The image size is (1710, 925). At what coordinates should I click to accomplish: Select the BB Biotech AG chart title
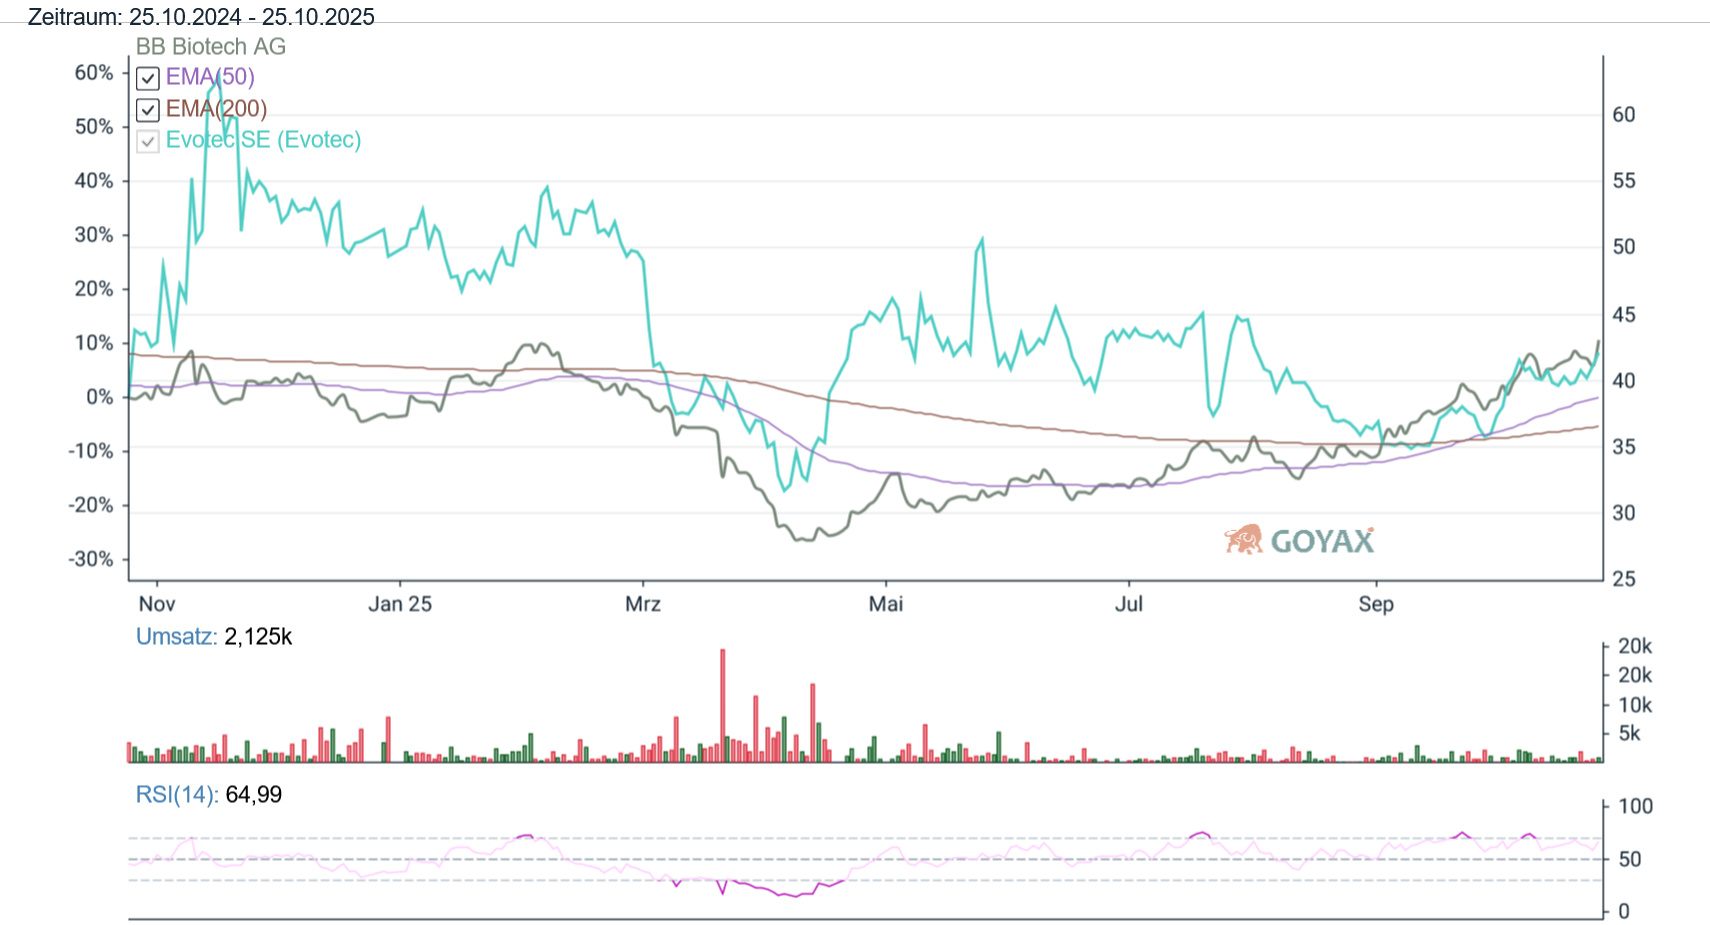tap(211, 47)
